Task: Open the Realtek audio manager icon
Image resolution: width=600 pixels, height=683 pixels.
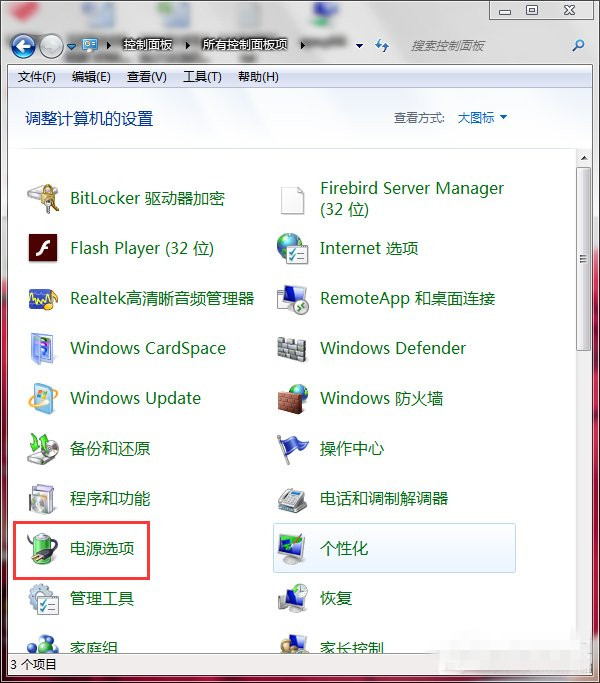Action: (x=43, y=299)
